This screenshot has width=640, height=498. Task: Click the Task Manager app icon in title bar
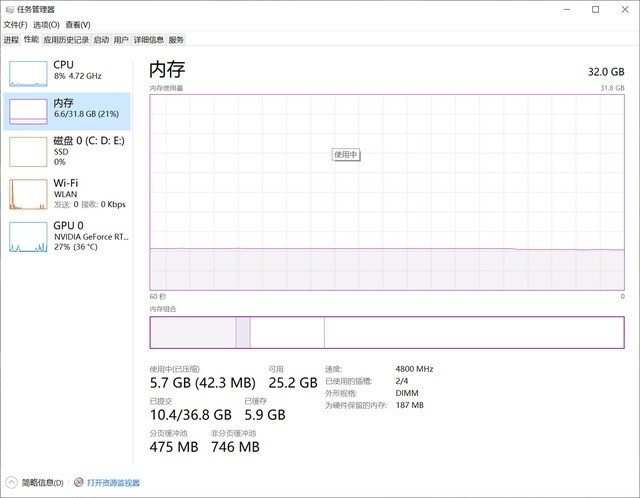tap(8, 9)
